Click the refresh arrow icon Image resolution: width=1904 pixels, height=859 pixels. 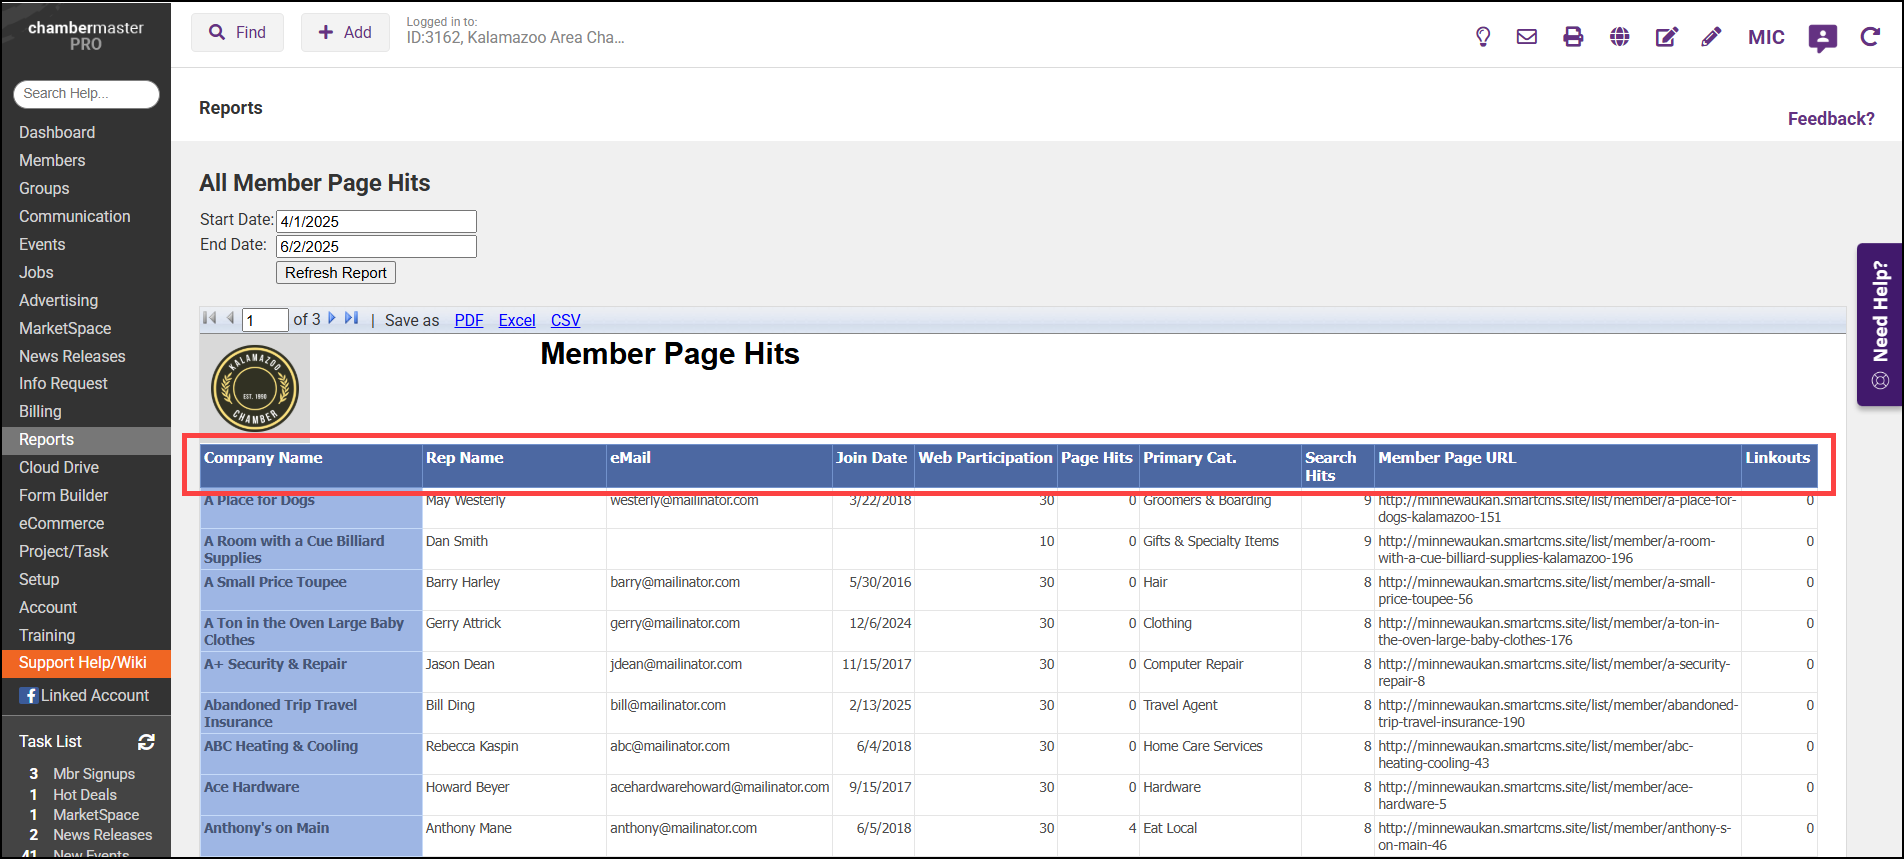pyautogui.click(x=1869, y=37)
